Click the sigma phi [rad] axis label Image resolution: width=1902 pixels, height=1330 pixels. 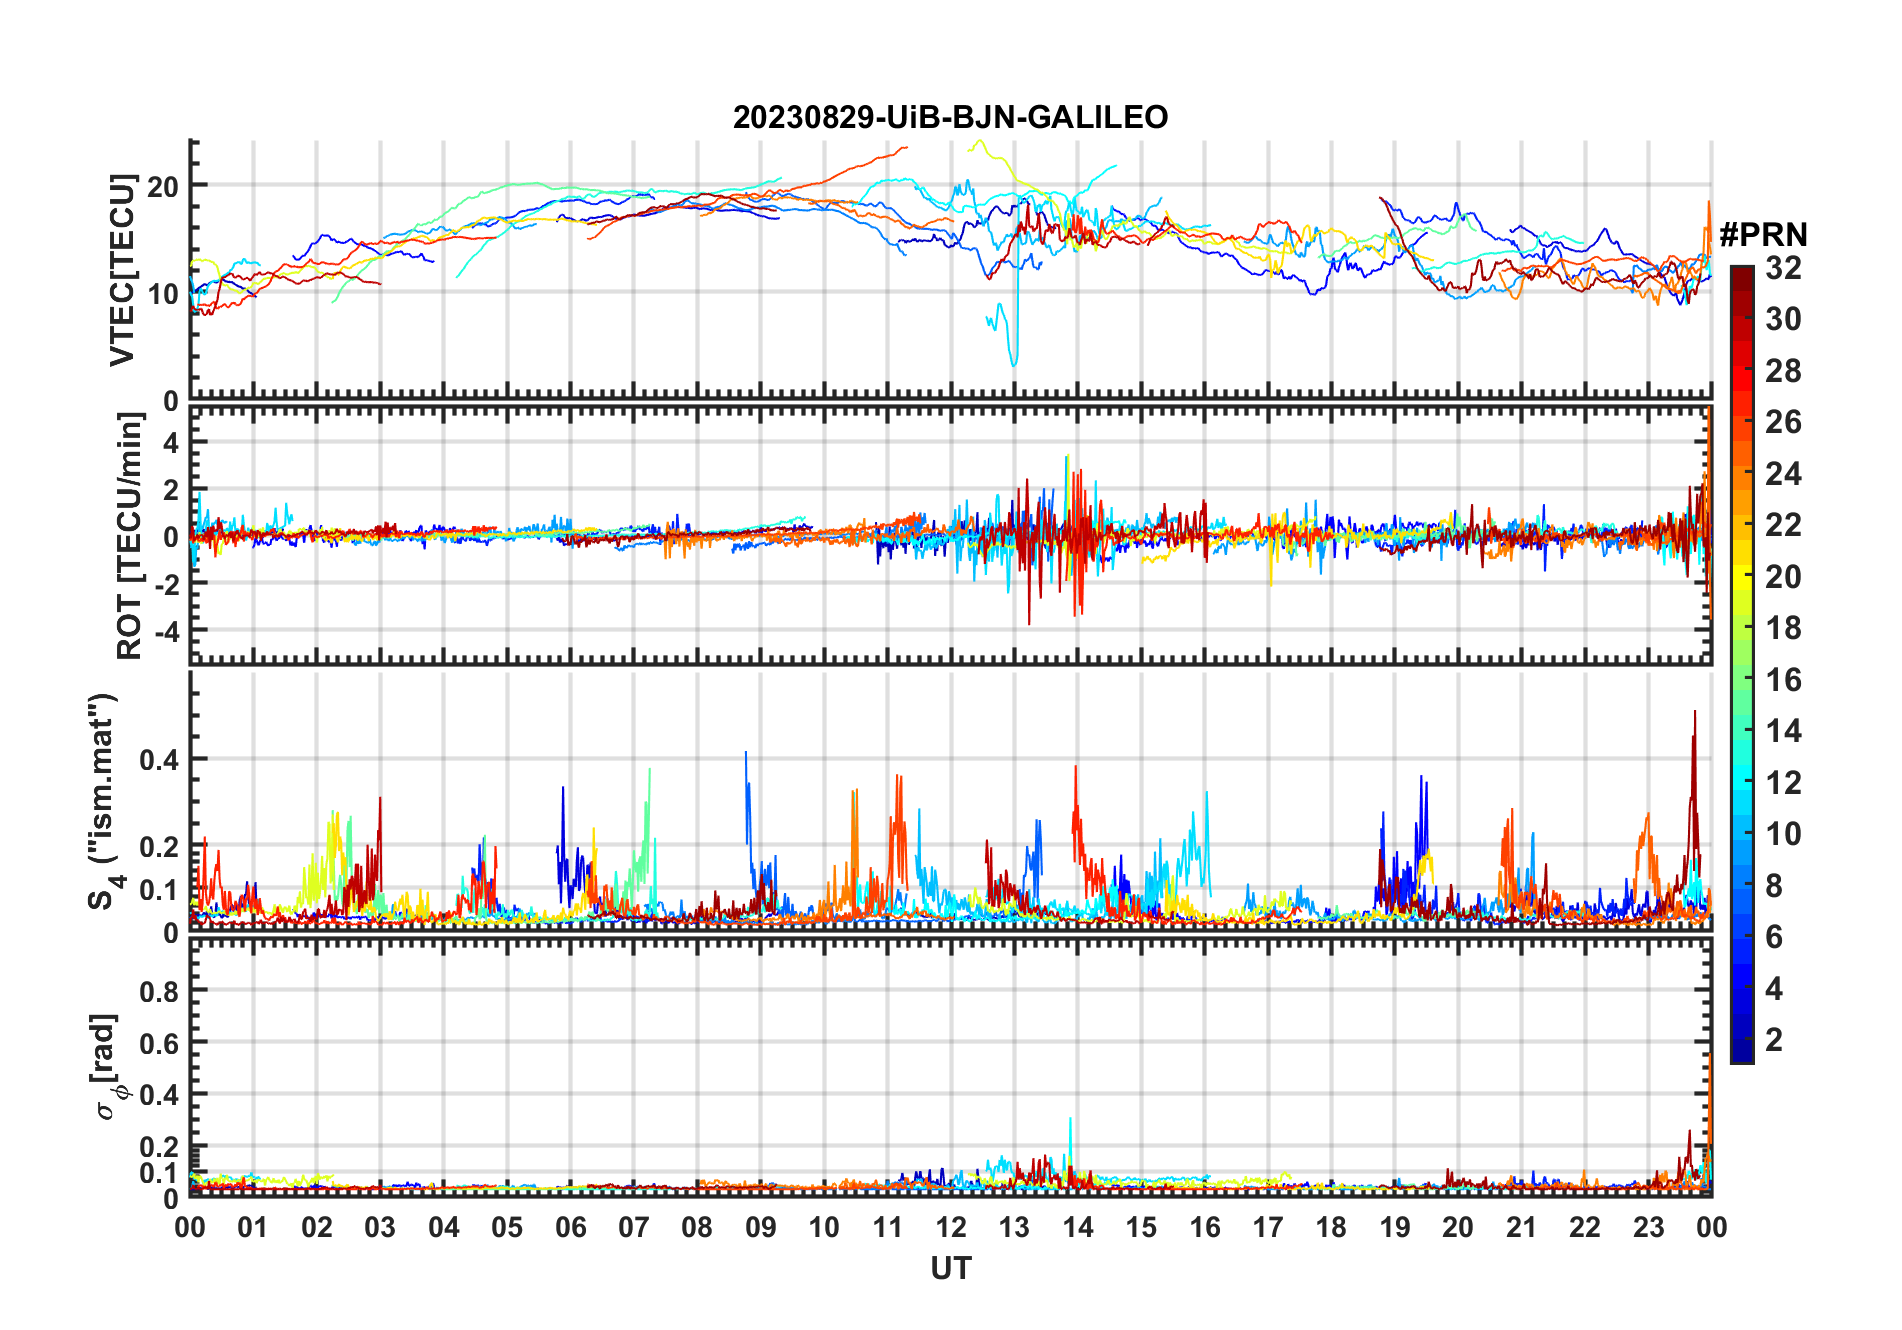(x=109, y=1067)
